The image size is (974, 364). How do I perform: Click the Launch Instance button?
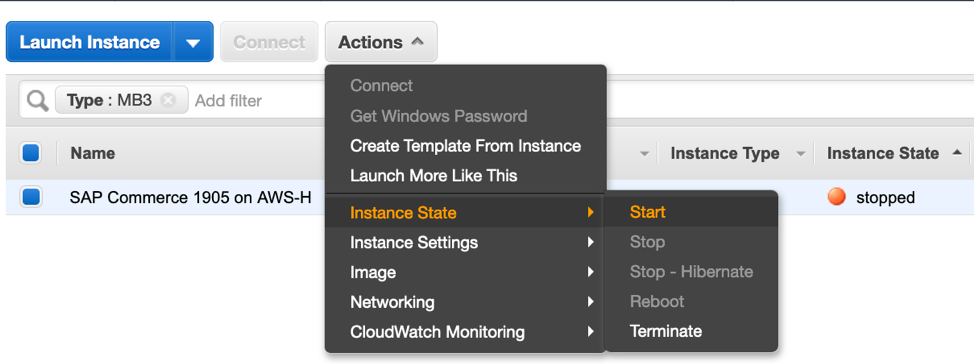tap(89, 42)
